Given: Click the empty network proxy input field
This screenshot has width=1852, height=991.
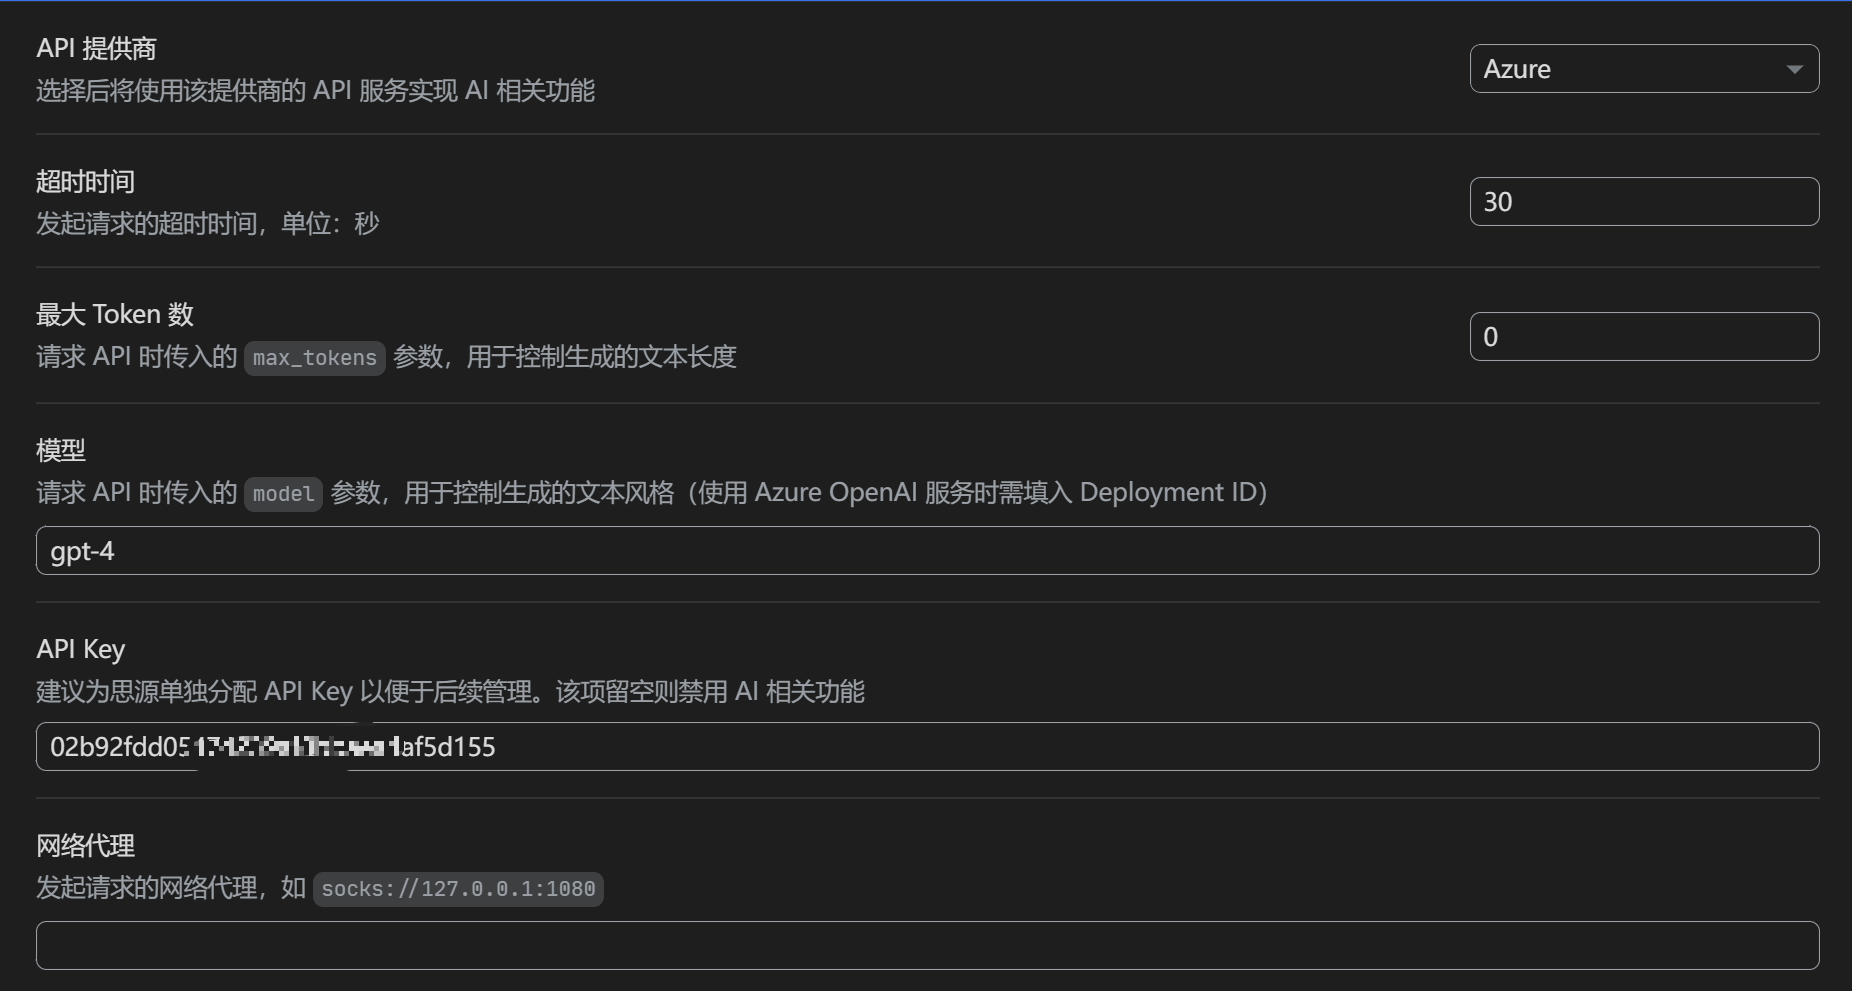Looking at the screenshot, I should click(x=926, y=945).
